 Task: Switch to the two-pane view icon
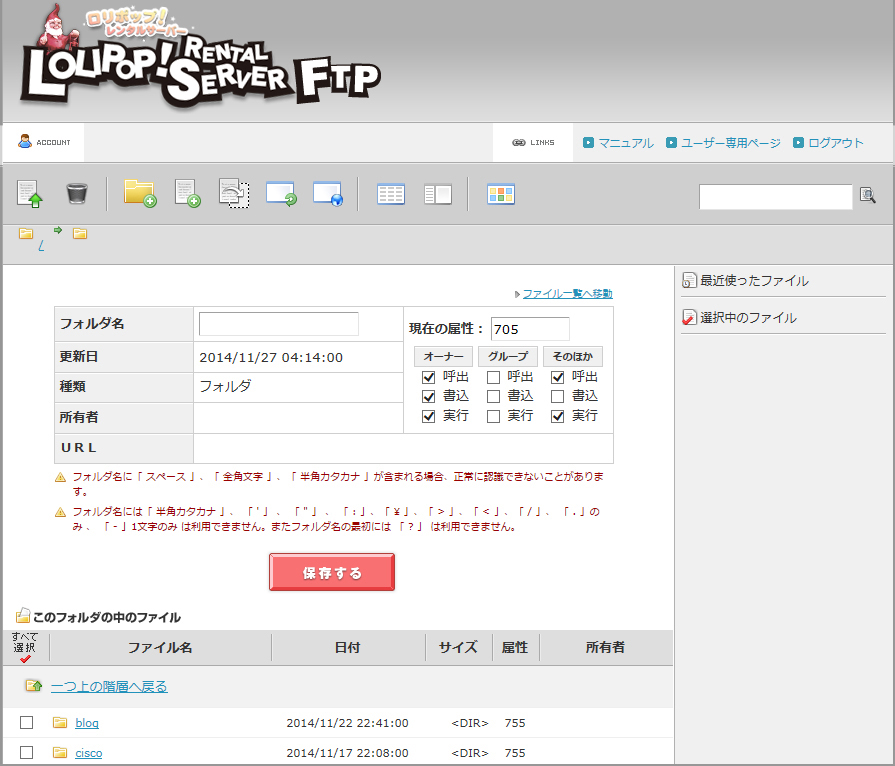click(438, 194)
